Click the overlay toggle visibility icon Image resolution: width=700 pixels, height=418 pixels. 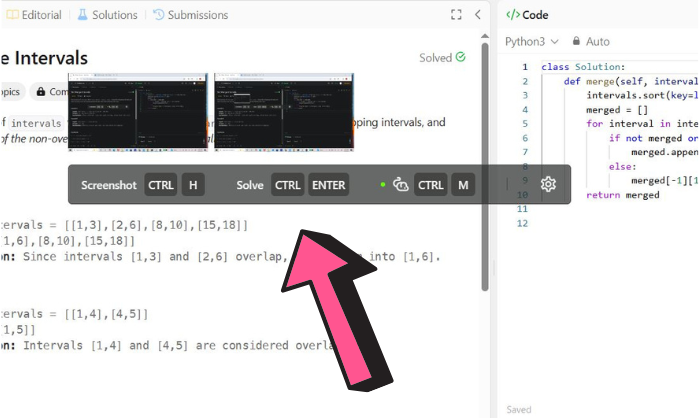401,185
